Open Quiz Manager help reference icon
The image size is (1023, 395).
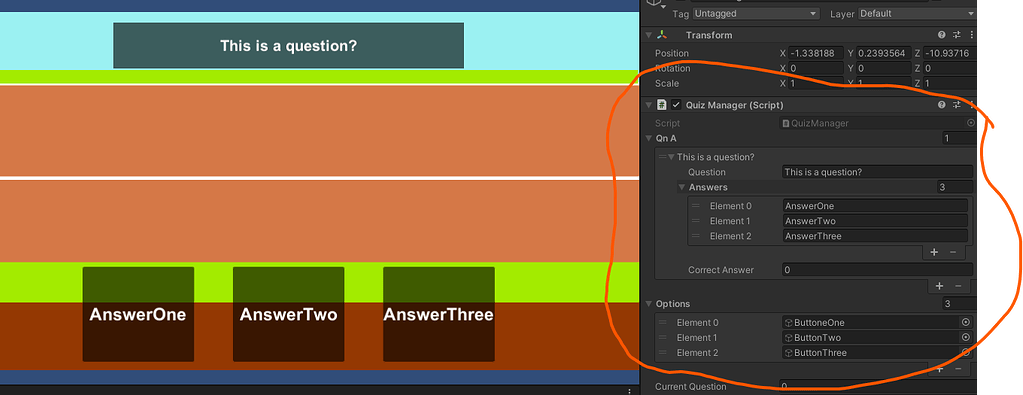941,105
